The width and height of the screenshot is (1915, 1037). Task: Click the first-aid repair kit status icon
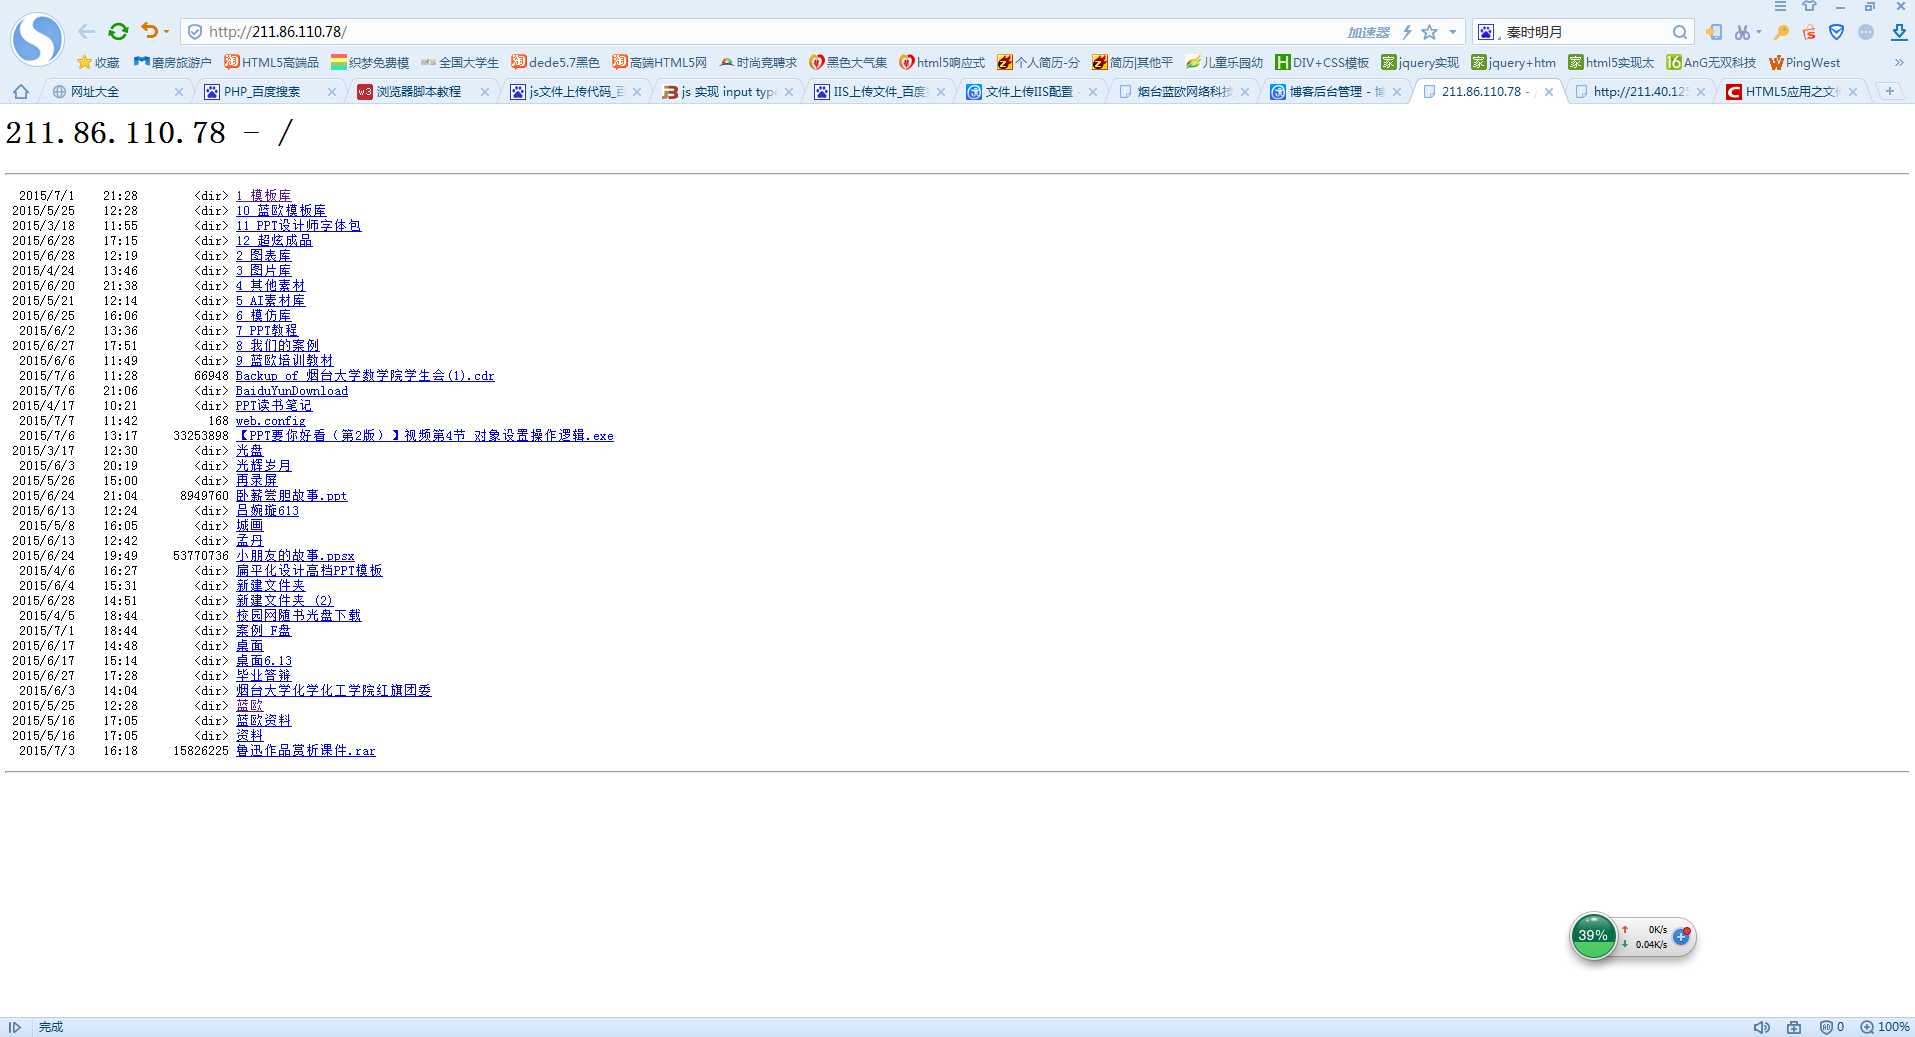click(1794, 1027)
